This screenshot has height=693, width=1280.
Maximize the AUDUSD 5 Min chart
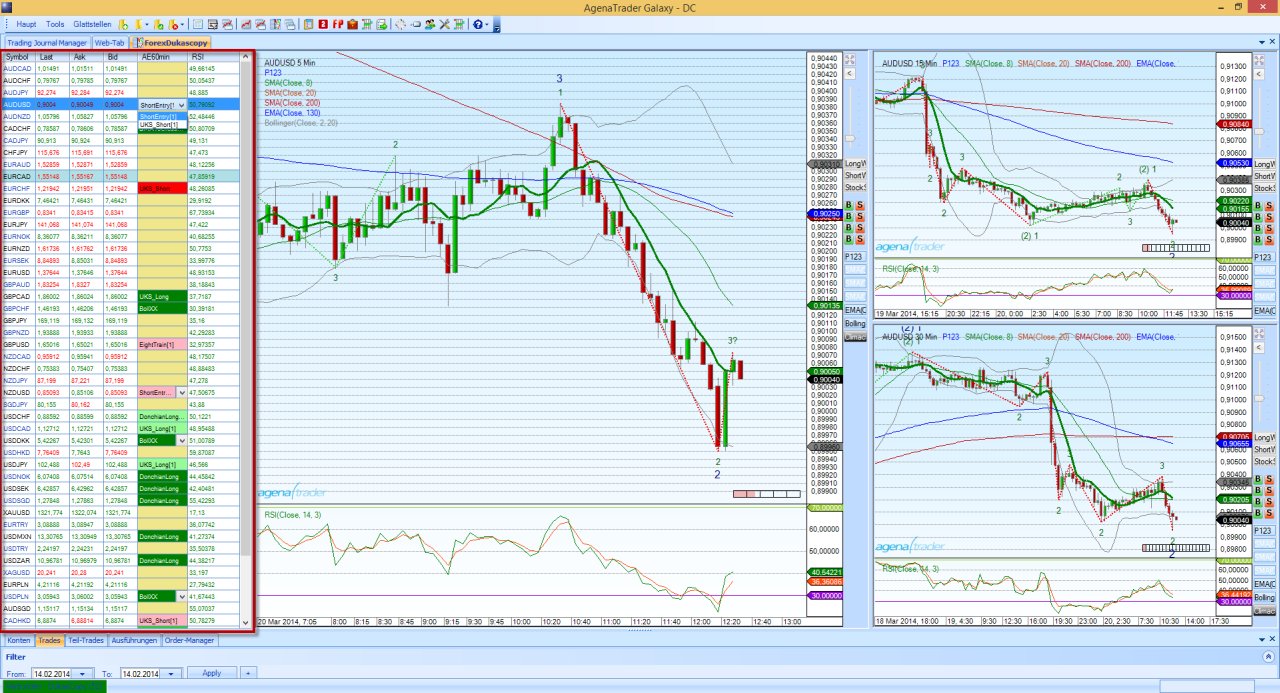click(851, 60)
